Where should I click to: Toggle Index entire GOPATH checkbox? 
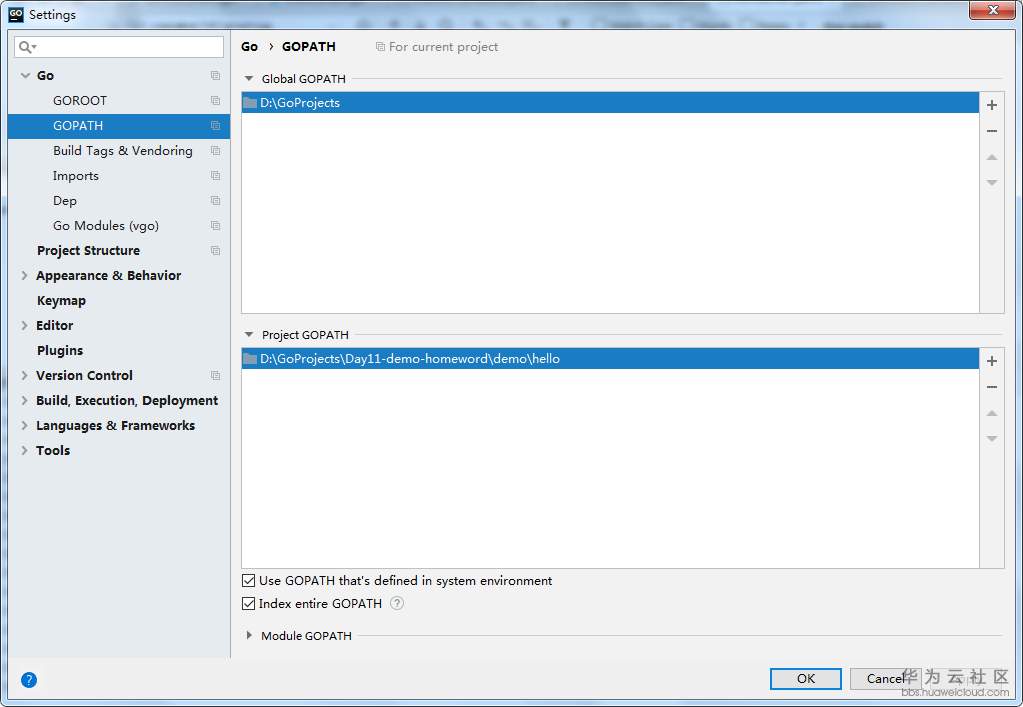(249, 603)
